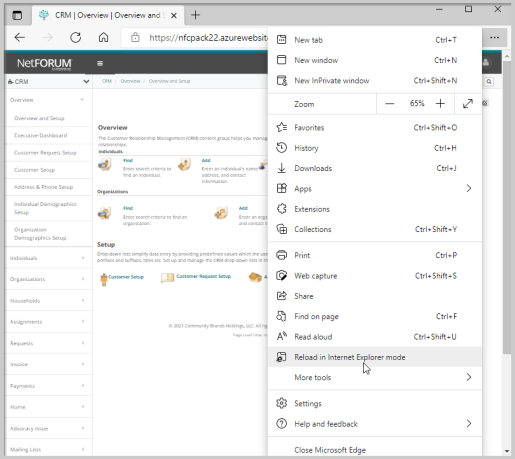Increase zoom with plus button
515x459 pixels.
(x=440, y=104)
